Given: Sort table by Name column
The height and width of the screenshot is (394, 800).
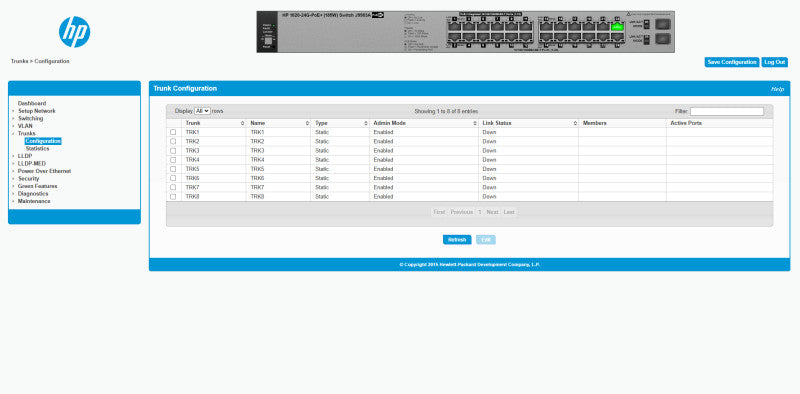Looking at the screenshot, I should (278, 123).
